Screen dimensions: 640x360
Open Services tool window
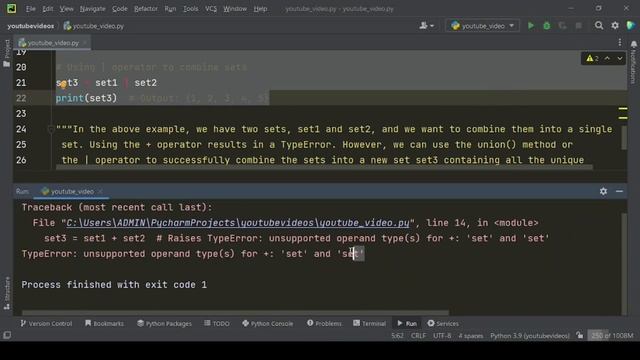[443, 323]
